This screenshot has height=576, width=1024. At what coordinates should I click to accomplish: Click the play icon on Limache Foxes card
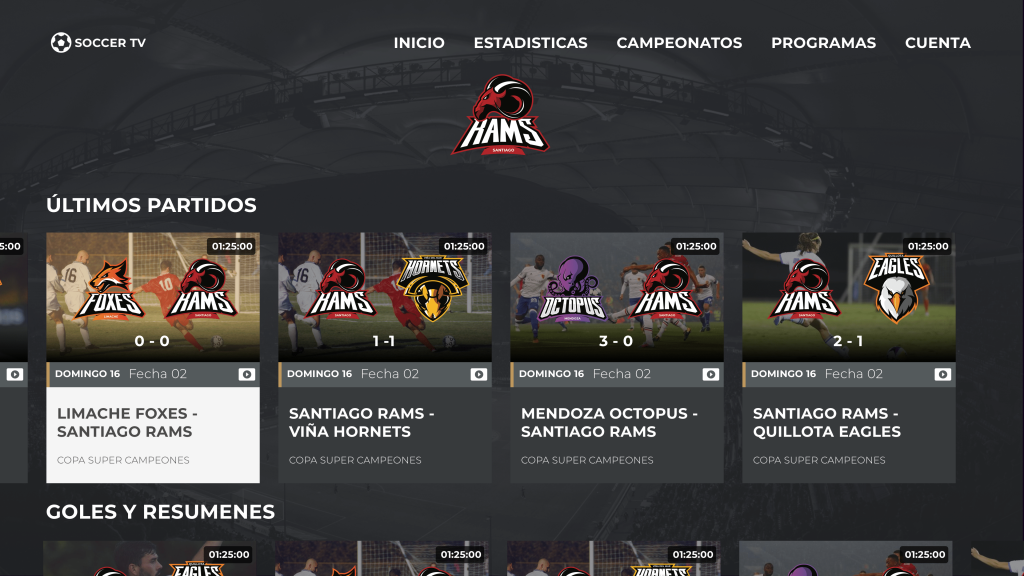click(x=246, y=374)
